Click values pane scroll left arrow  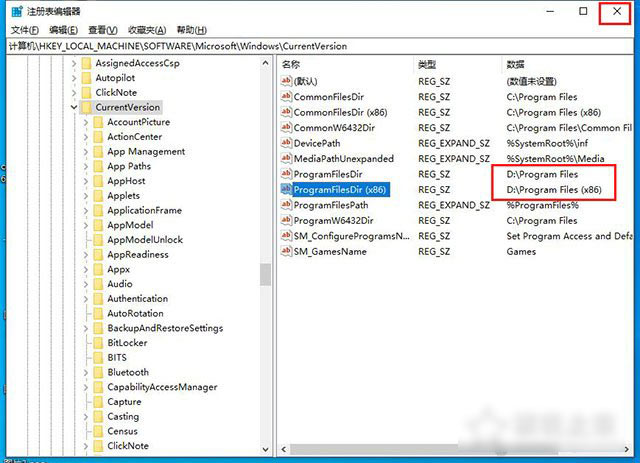point(284,449)
